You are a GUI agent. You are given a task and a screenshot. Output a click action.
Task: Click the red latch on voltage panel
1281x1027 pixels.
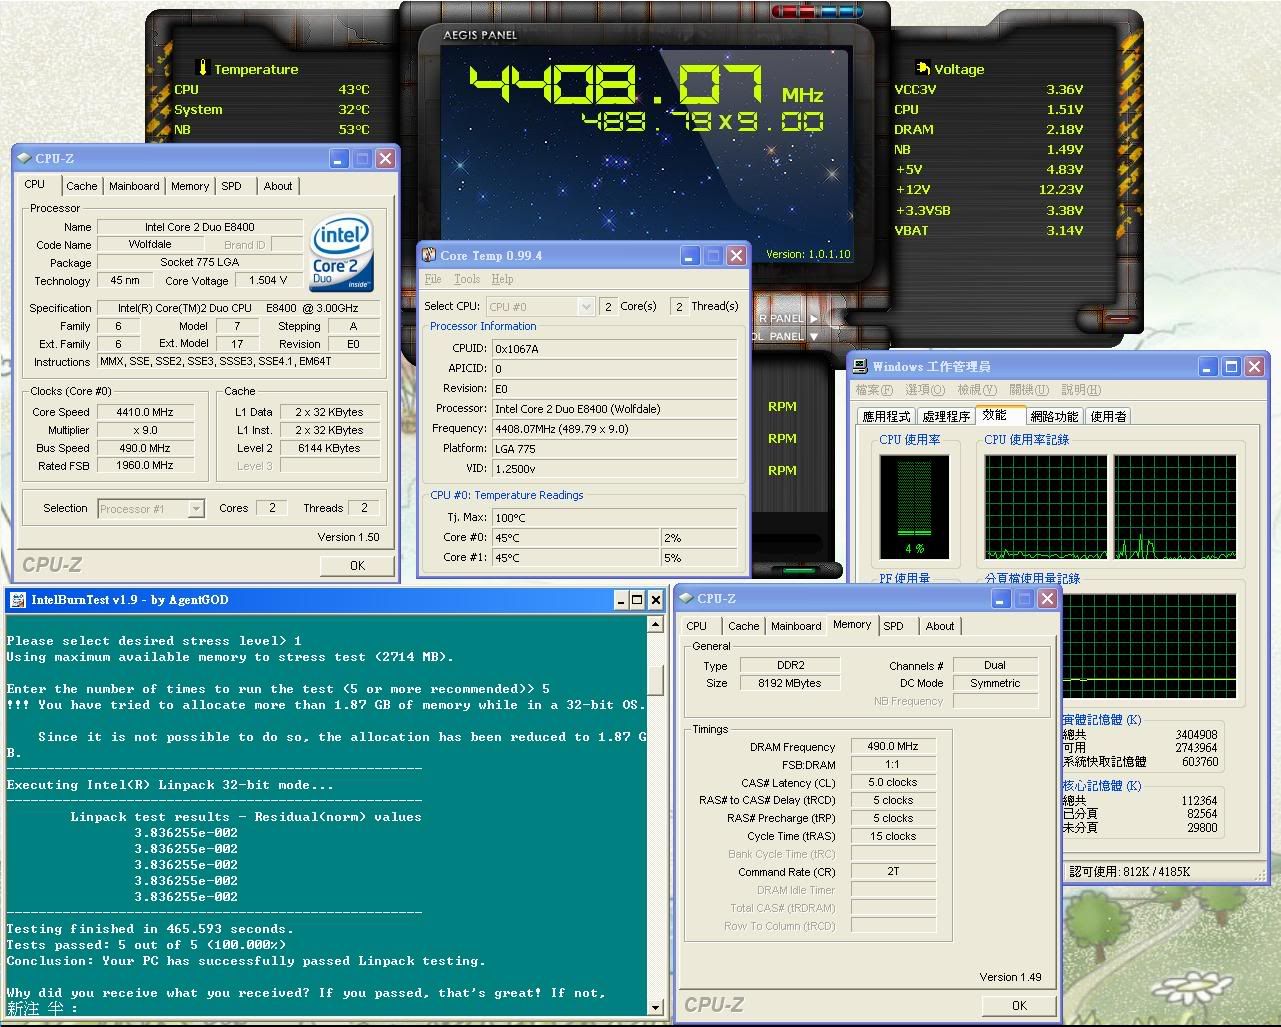(x=1121, y=319)
